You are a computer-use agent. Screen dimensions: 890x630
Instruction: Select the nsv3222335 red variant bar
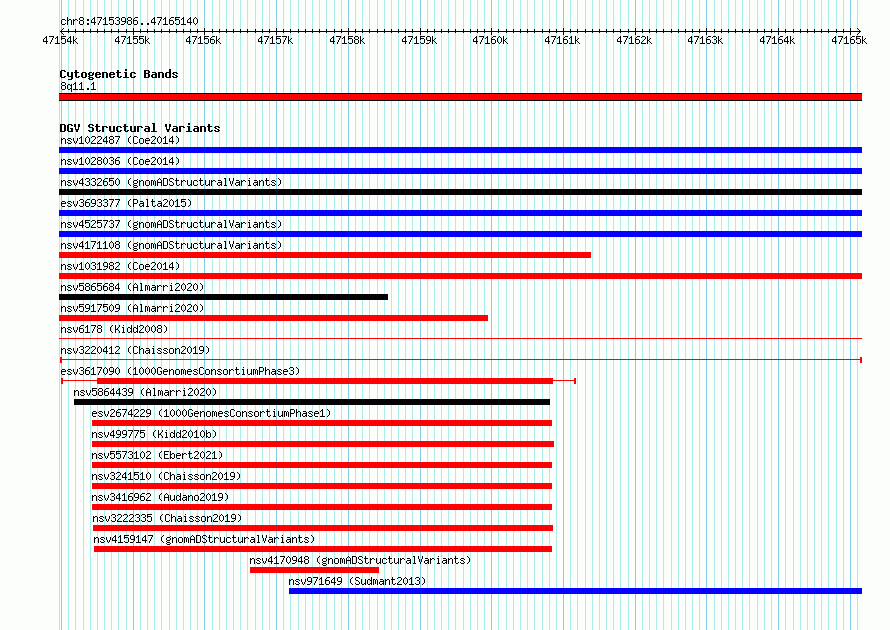pyautogui.click(x=323, y=528)
